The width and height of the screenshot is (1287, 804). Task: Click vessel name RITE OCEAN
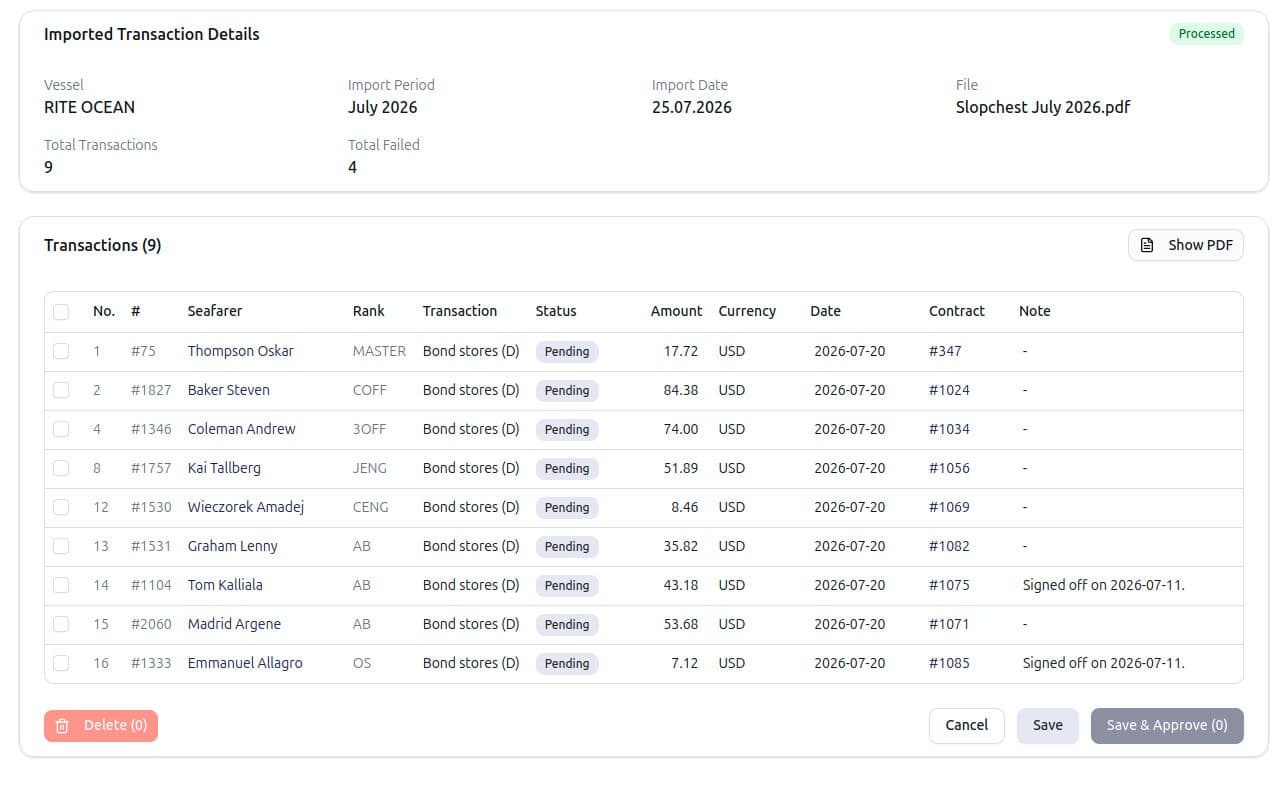tap(89, 107)
